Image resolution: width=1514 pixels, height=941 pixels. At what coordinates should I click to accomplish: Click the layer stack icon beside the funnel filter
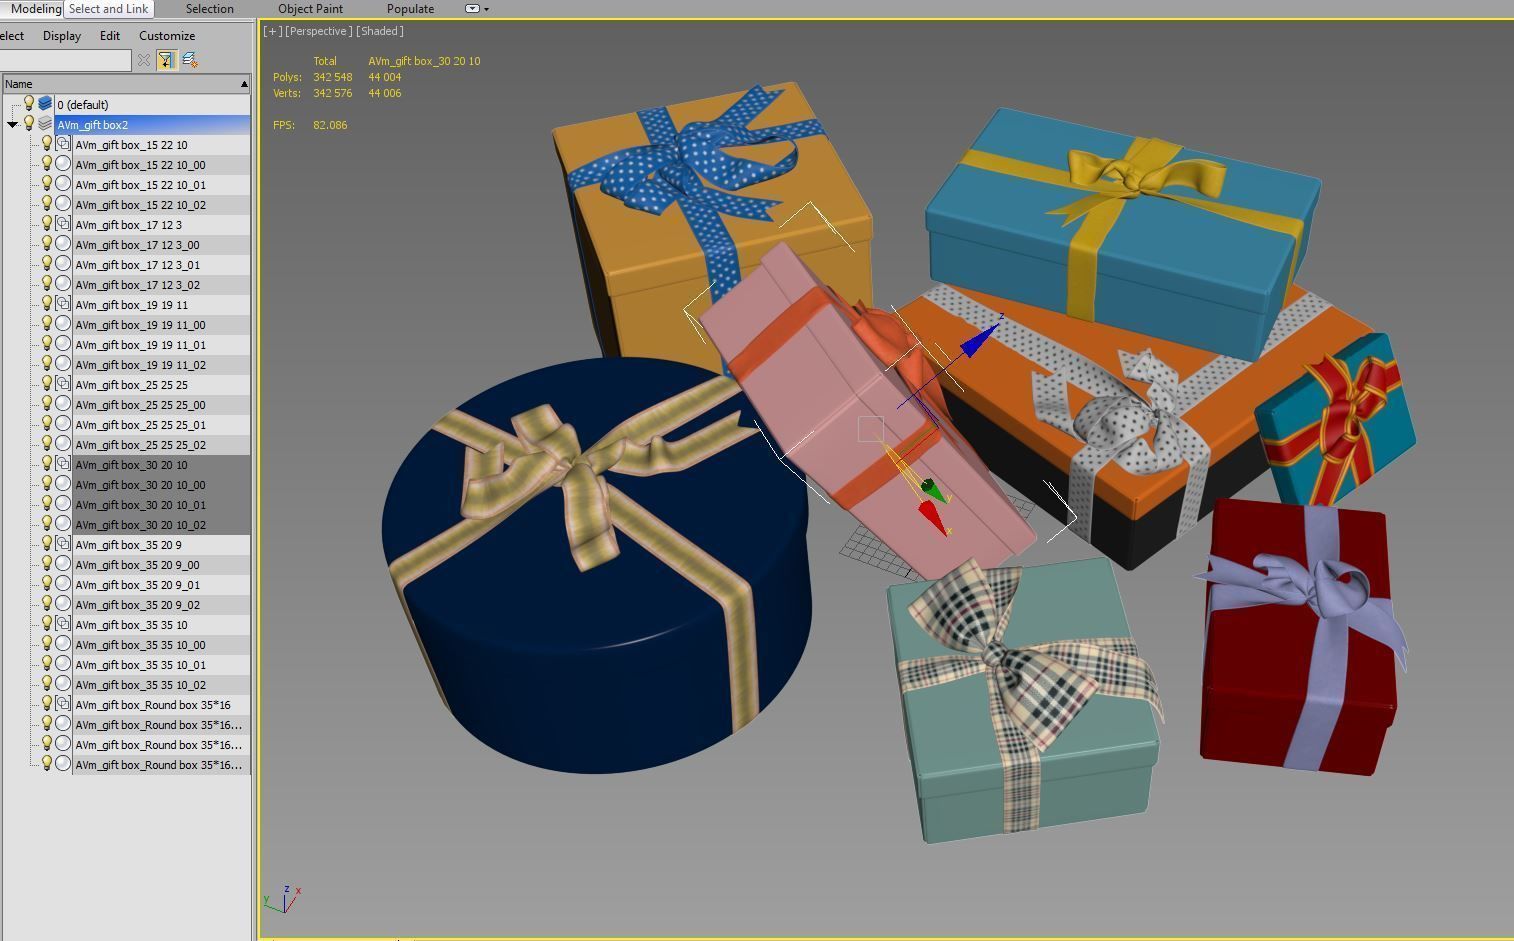pyautogui.click(x=189, y=60)
